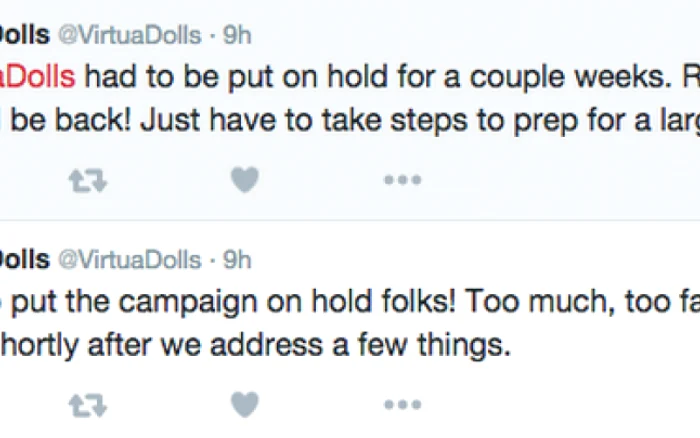Open the top tweet via its 9h timestamp
The image size is (700, 438).
point(237,35)
